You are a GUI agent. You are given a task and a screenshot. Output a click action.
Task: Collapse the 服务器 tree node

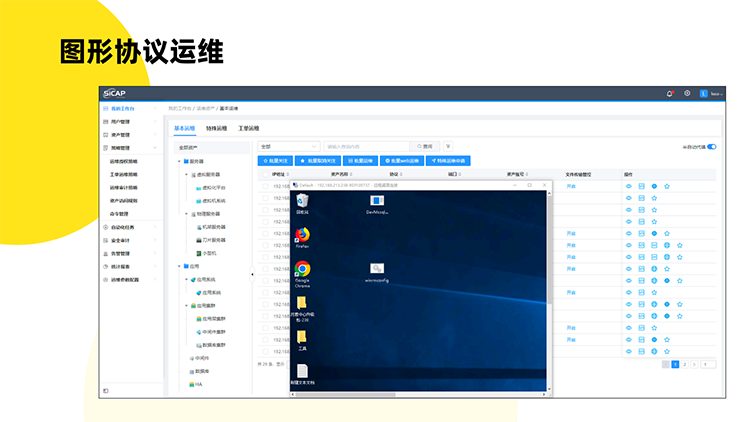coord(180,161)
